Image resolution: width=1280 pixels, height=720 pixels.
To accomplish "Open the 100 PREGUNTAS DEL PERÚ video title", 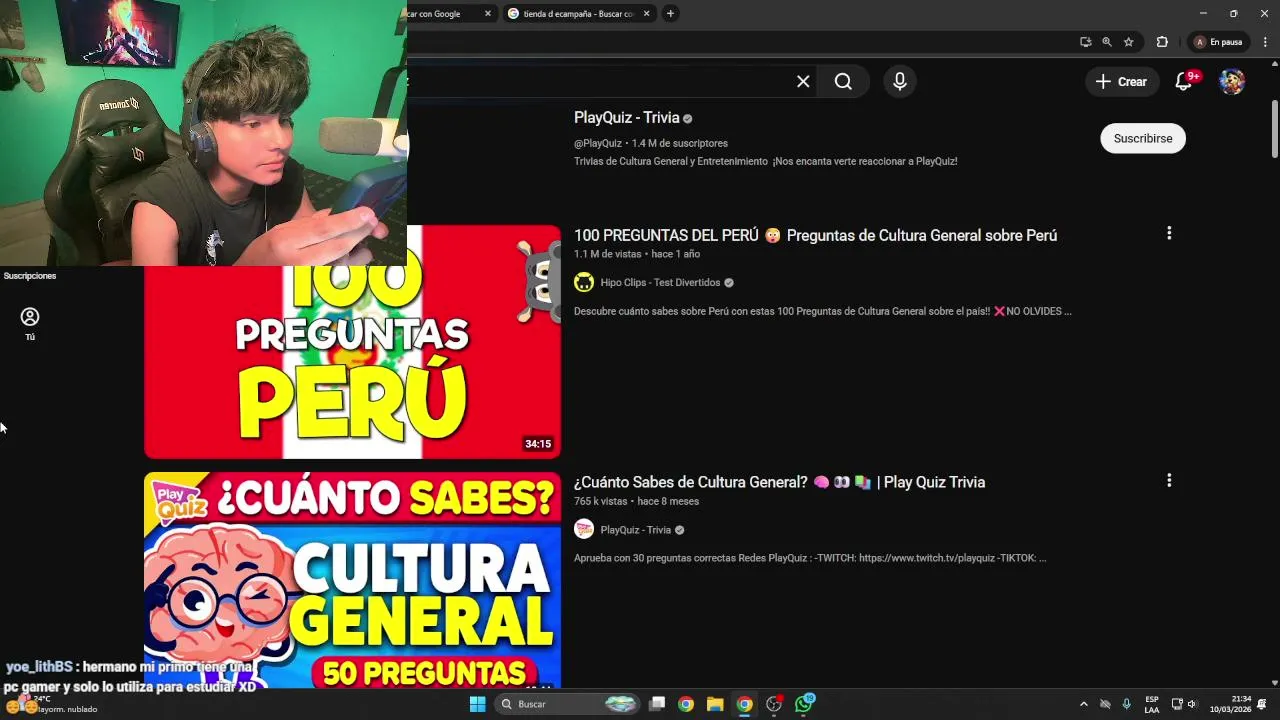I will click(x=815, y=236).
